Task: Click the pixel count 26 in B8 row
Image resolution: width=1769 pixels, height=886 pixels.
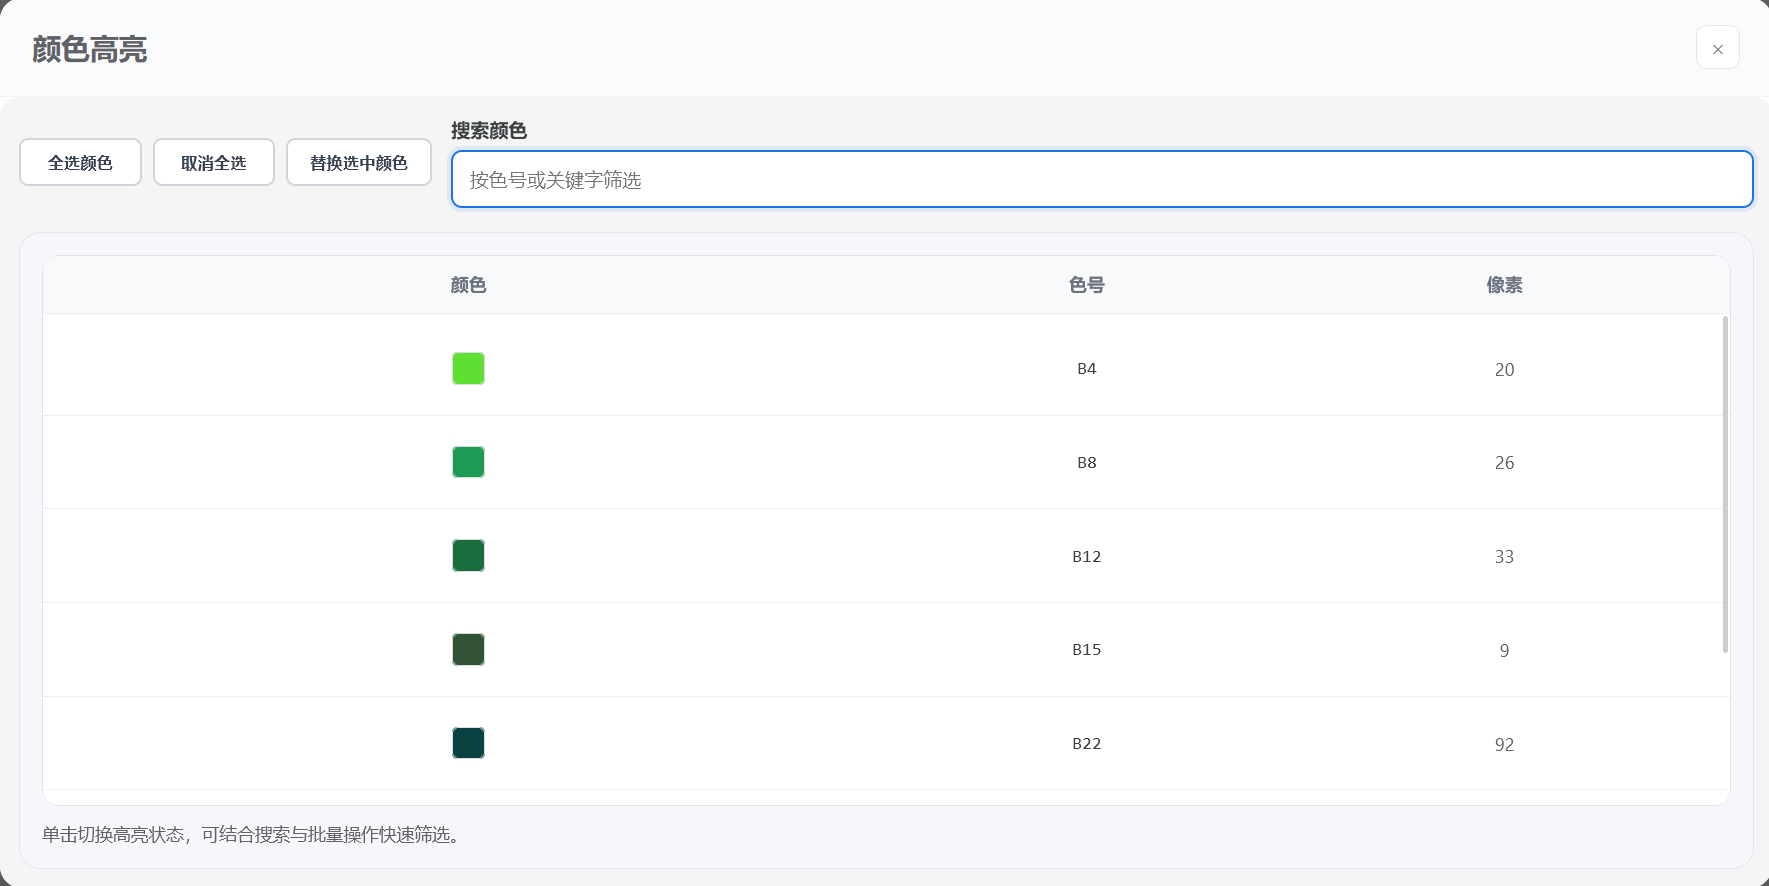Action: [x=1504, y=463]
